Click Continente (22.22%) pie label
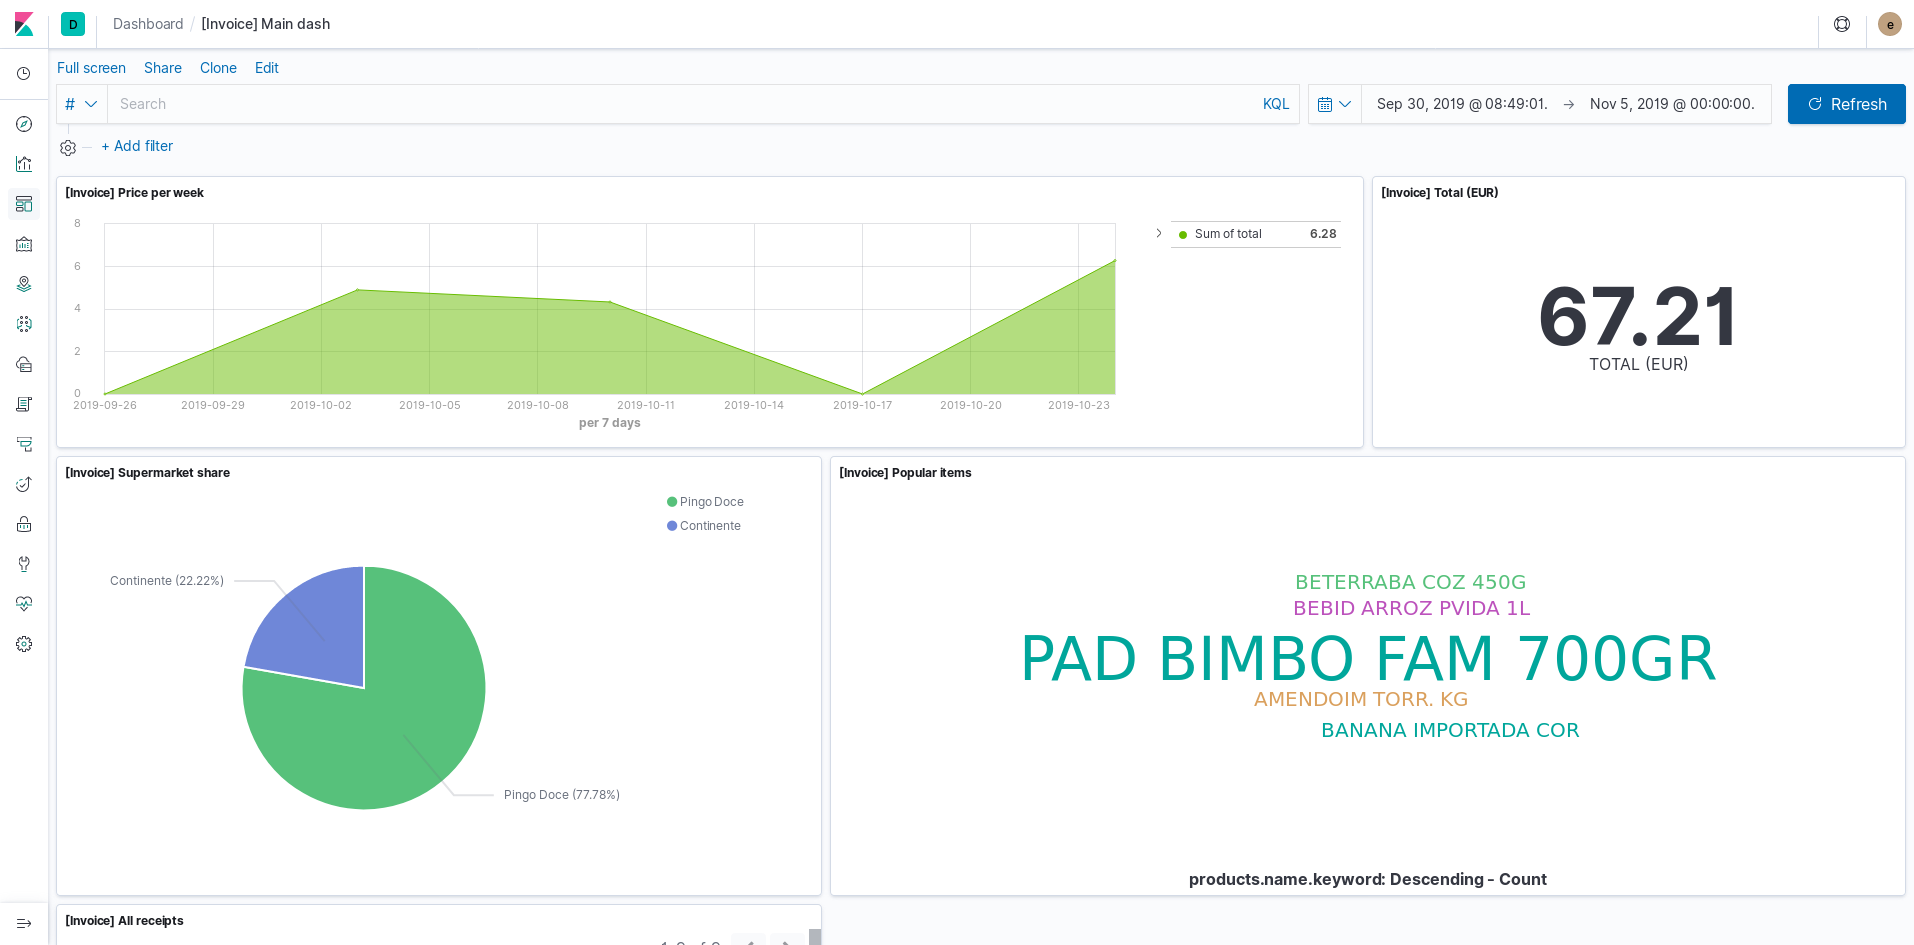 167,581
